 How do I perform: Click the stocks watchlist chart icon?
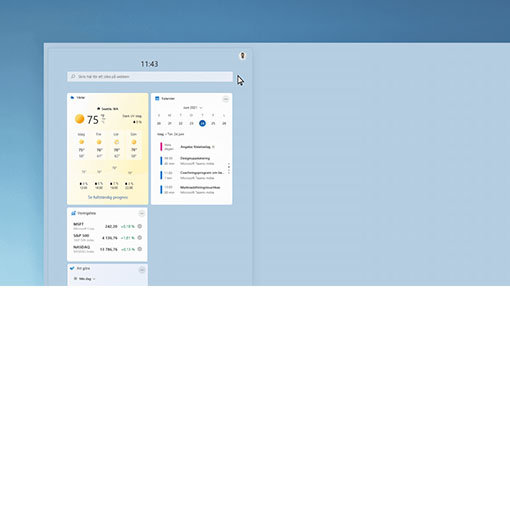[x=73, y=213]
